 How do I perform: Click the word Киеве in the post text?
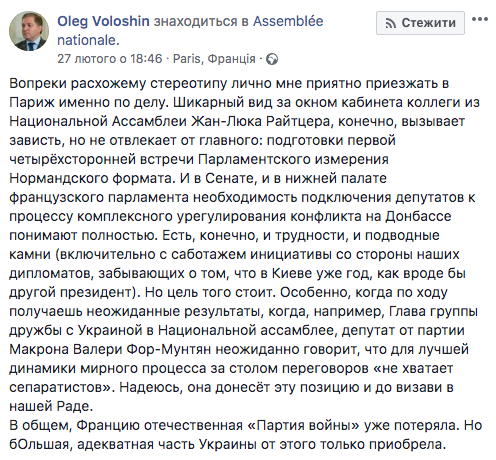[291, 273]
